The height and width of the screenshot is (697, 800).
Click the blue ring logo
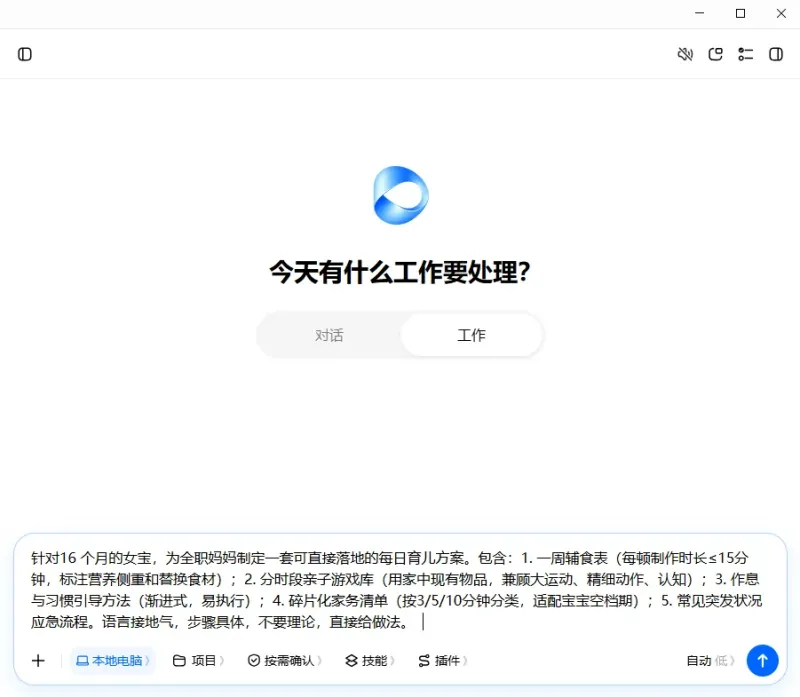click(401, 195)
